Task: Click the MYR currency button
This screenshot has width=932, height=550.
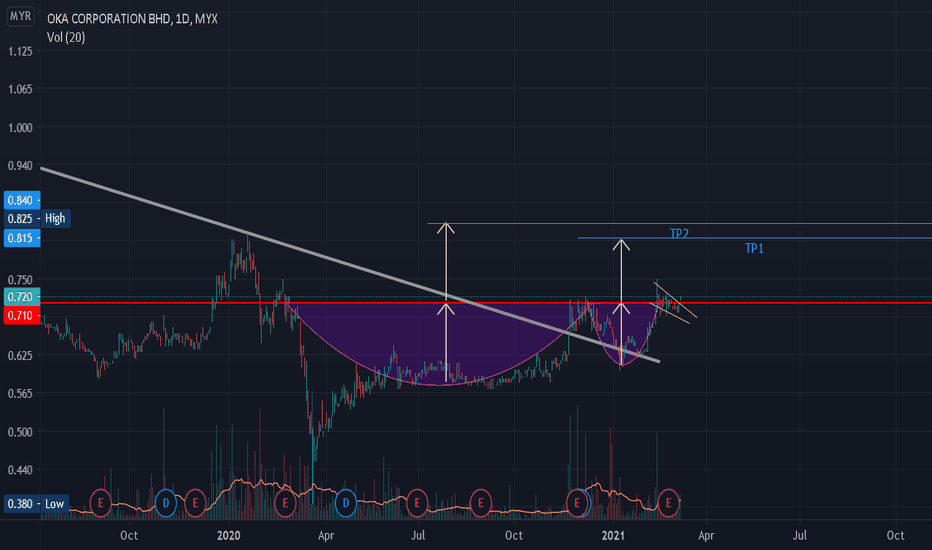Action: (x=20, y=16)
